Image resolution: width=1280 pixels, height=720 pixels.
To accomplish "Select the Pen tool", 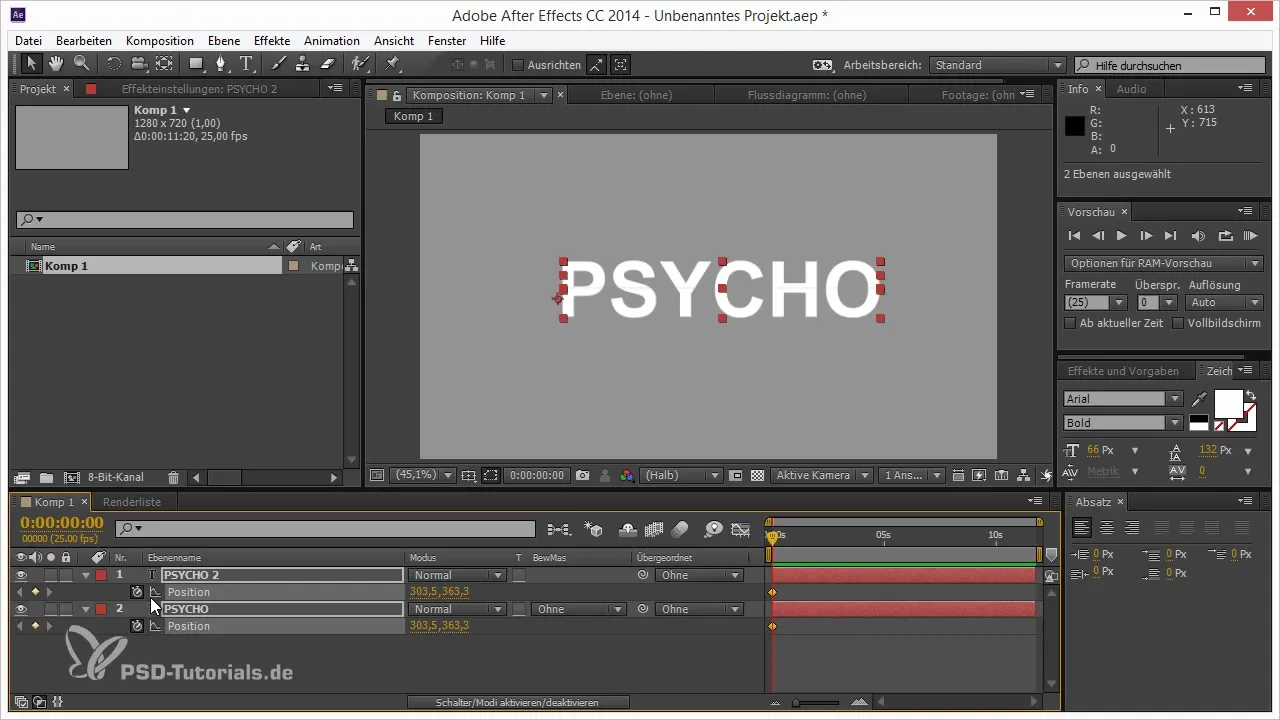I will point(222,64).
